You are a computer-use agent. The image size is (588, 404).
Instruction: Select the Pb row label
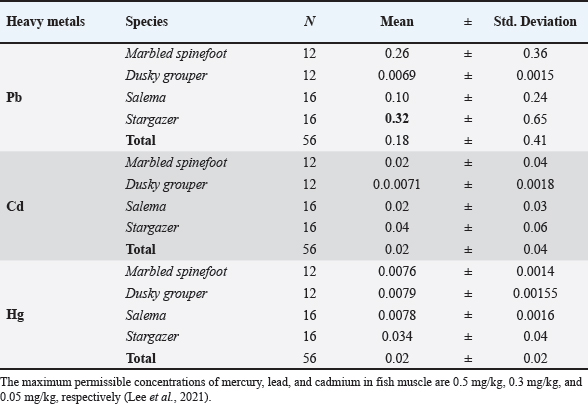[x=14, y=98]
